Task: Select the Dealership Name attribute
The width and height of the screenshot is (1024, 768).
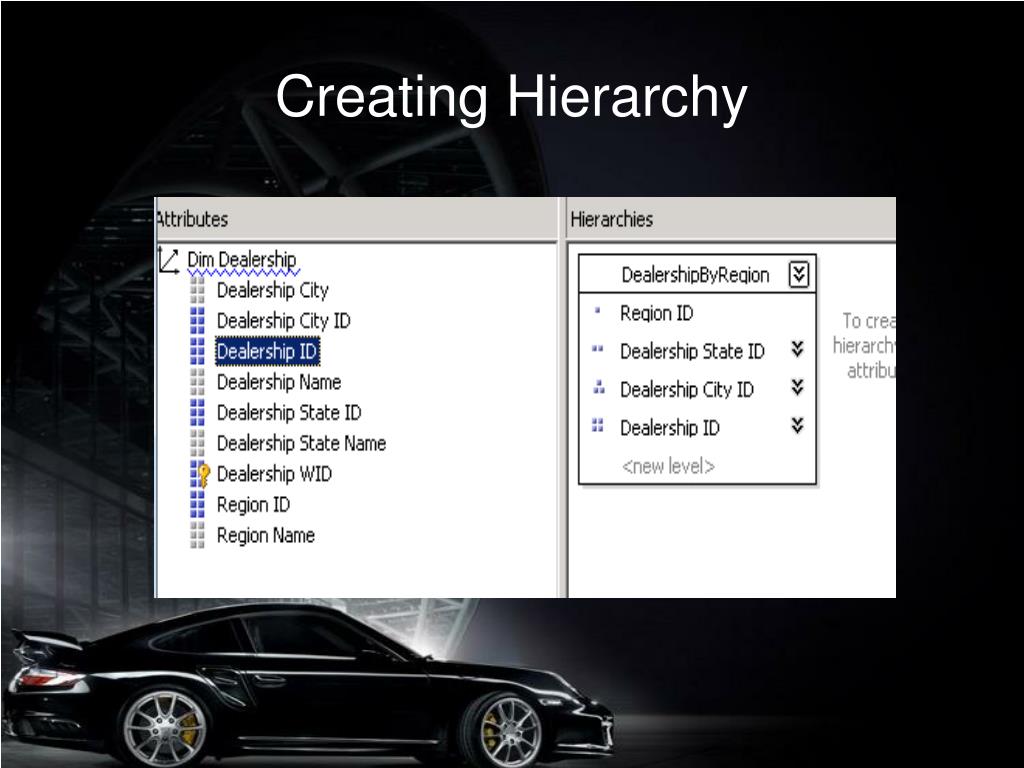Action: pos(279,382)
